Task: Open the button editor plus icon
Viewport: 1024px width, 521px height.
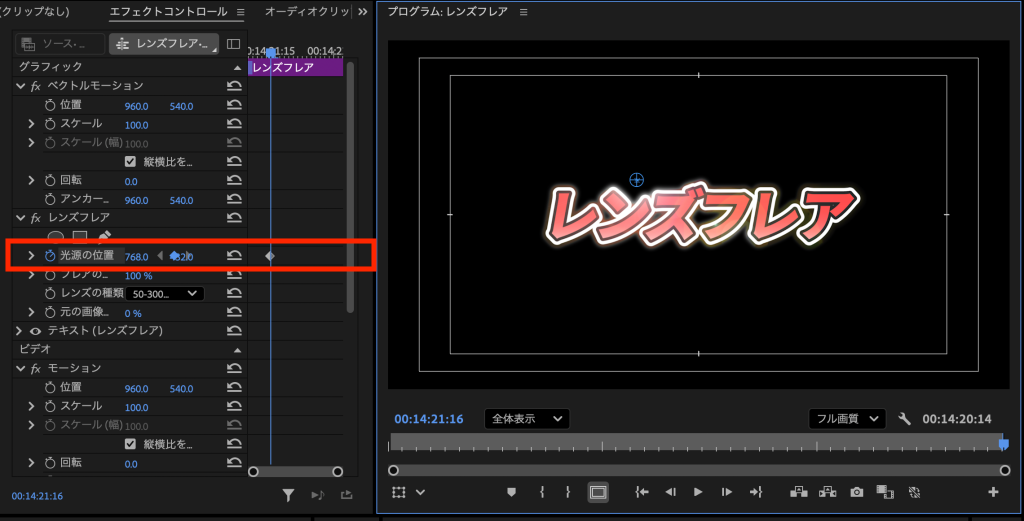Action: coord(993,492)
